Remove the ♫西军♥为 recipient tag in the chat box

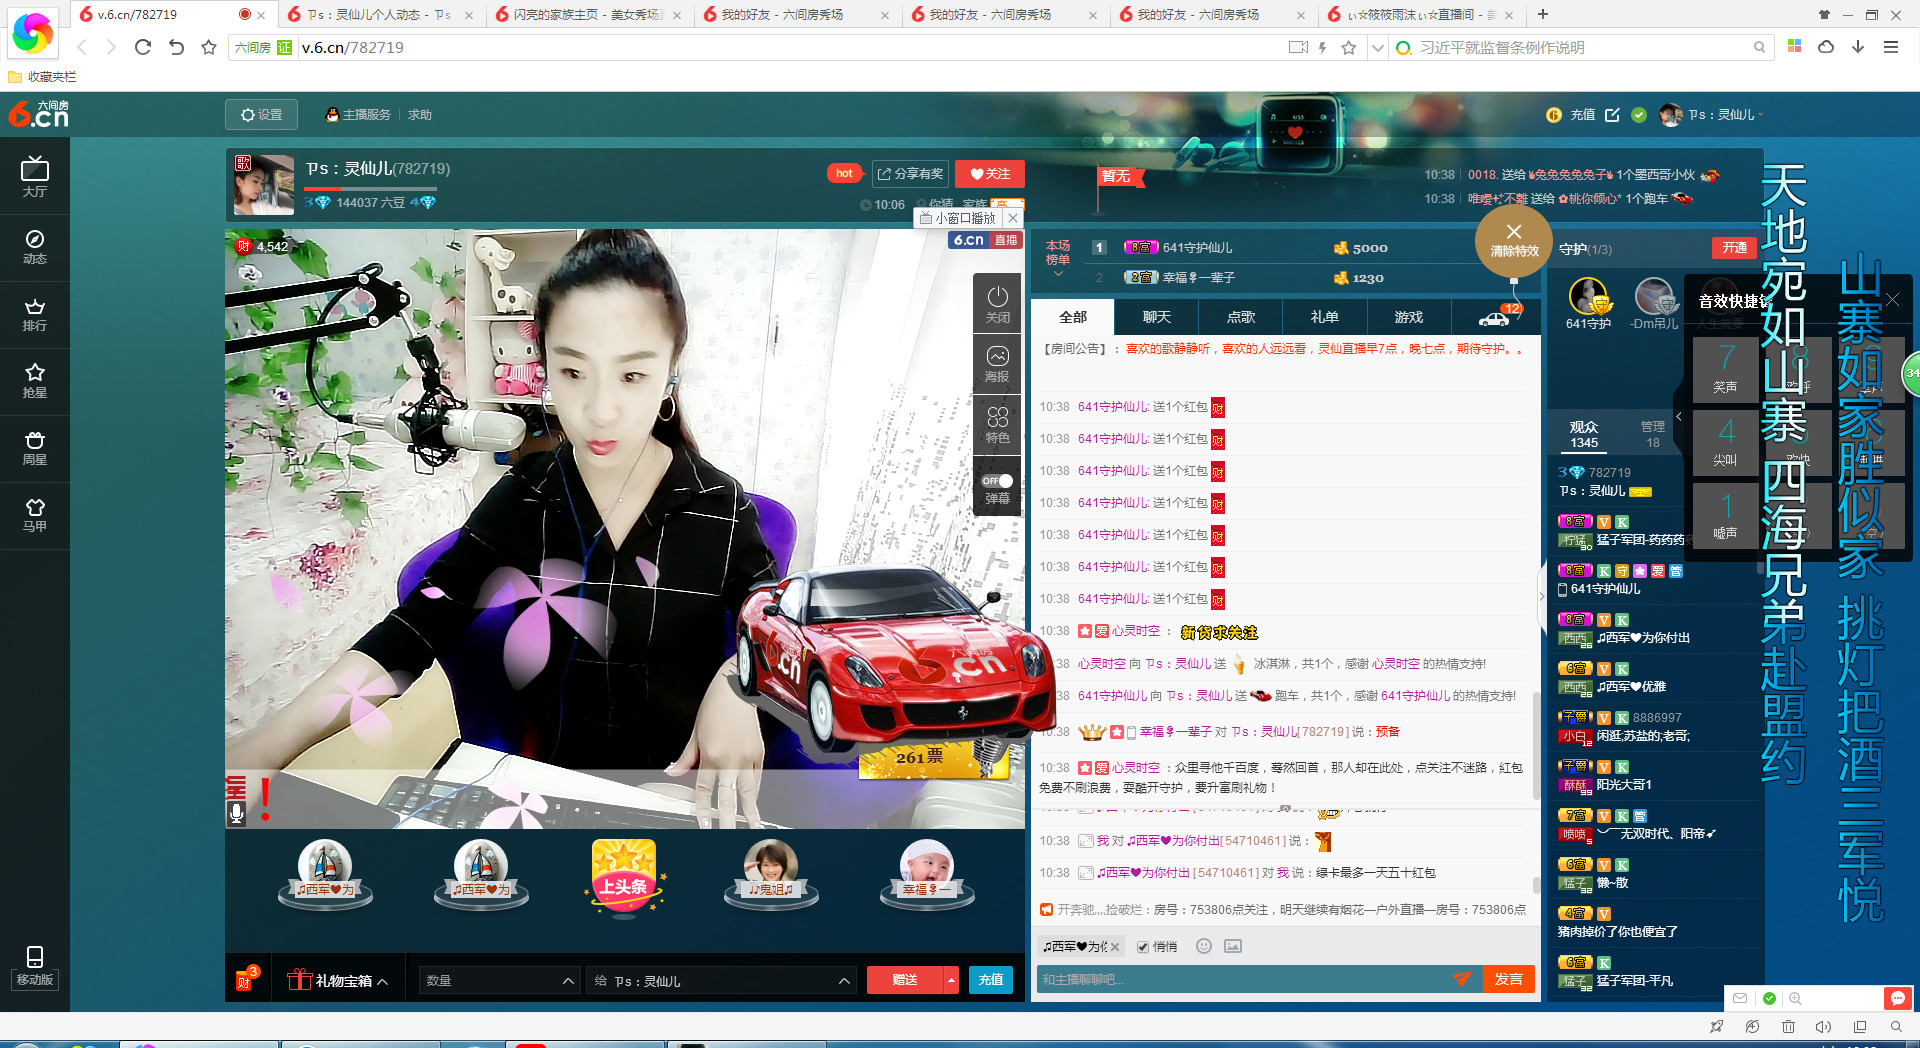coord(1115,947)
